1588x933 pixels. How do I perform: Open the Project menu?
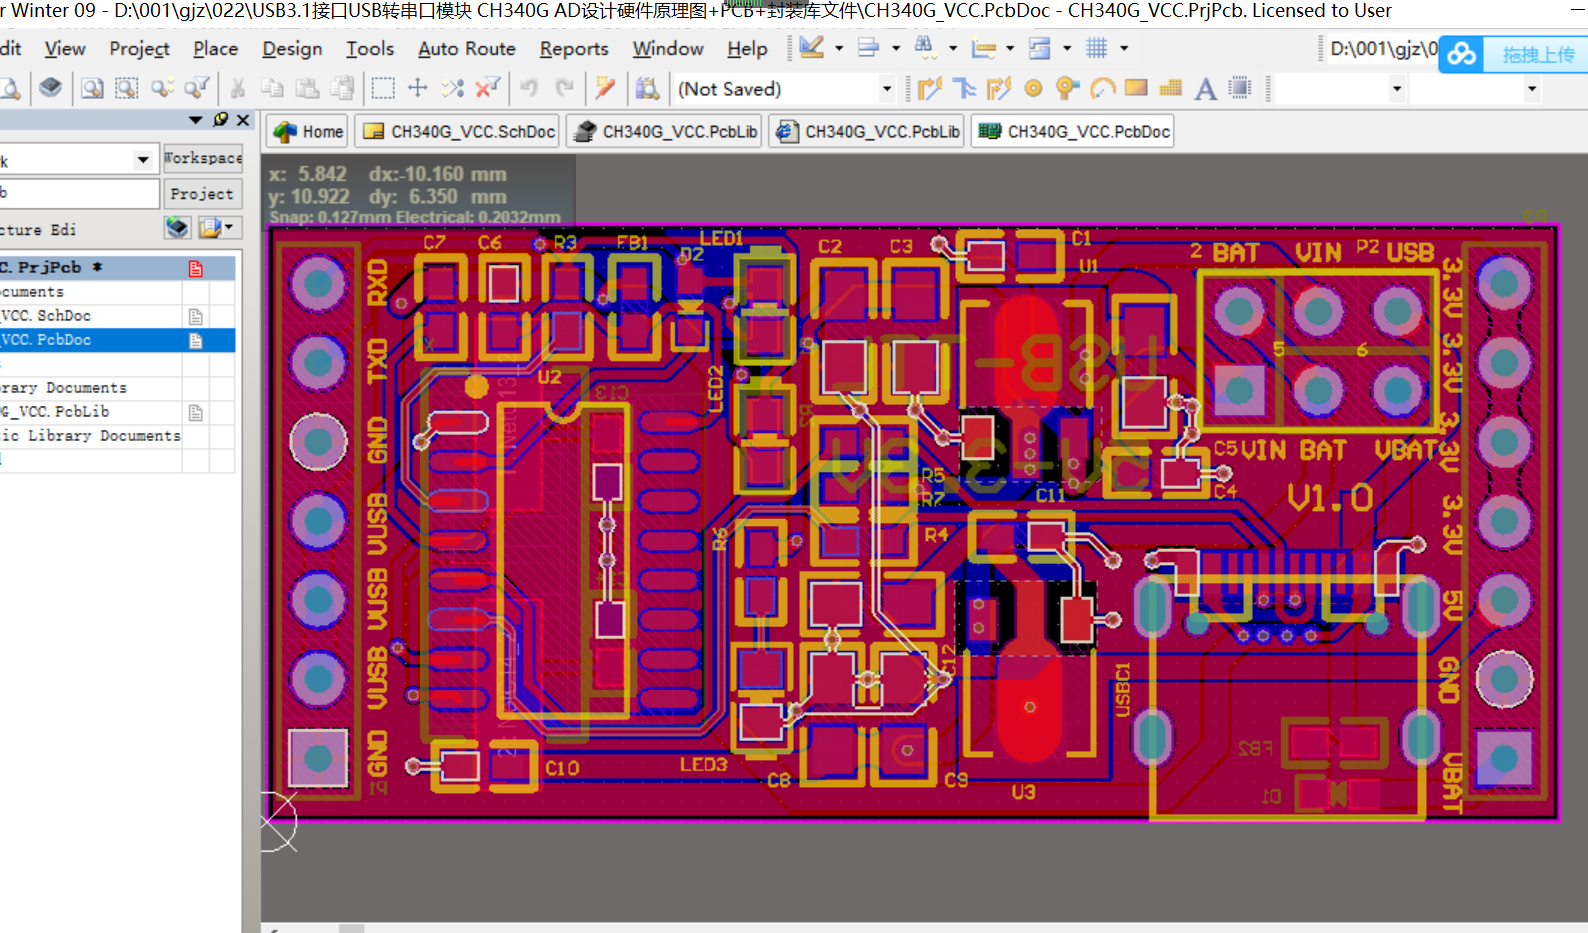[x=139, y=48]
